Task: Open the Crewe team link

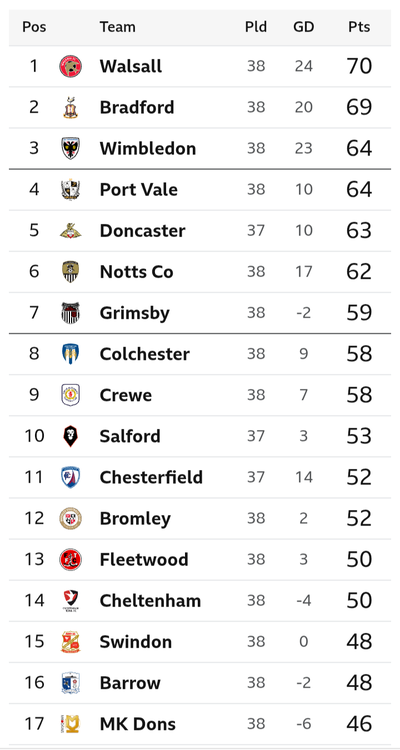Action: pos(126,396)
